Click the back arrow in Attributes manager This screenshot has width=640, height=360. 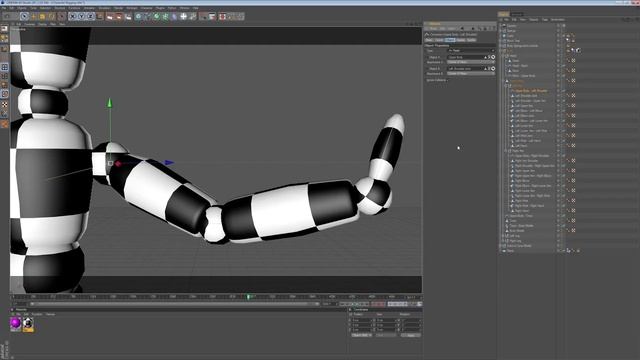[x=463, y=29]
